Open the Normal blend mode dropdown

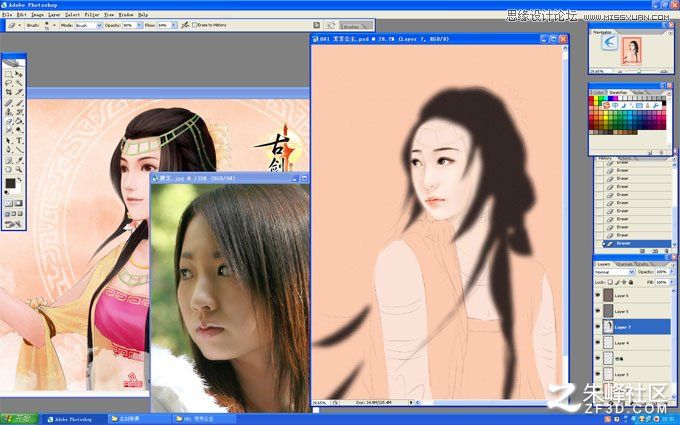tap(615, 272)
